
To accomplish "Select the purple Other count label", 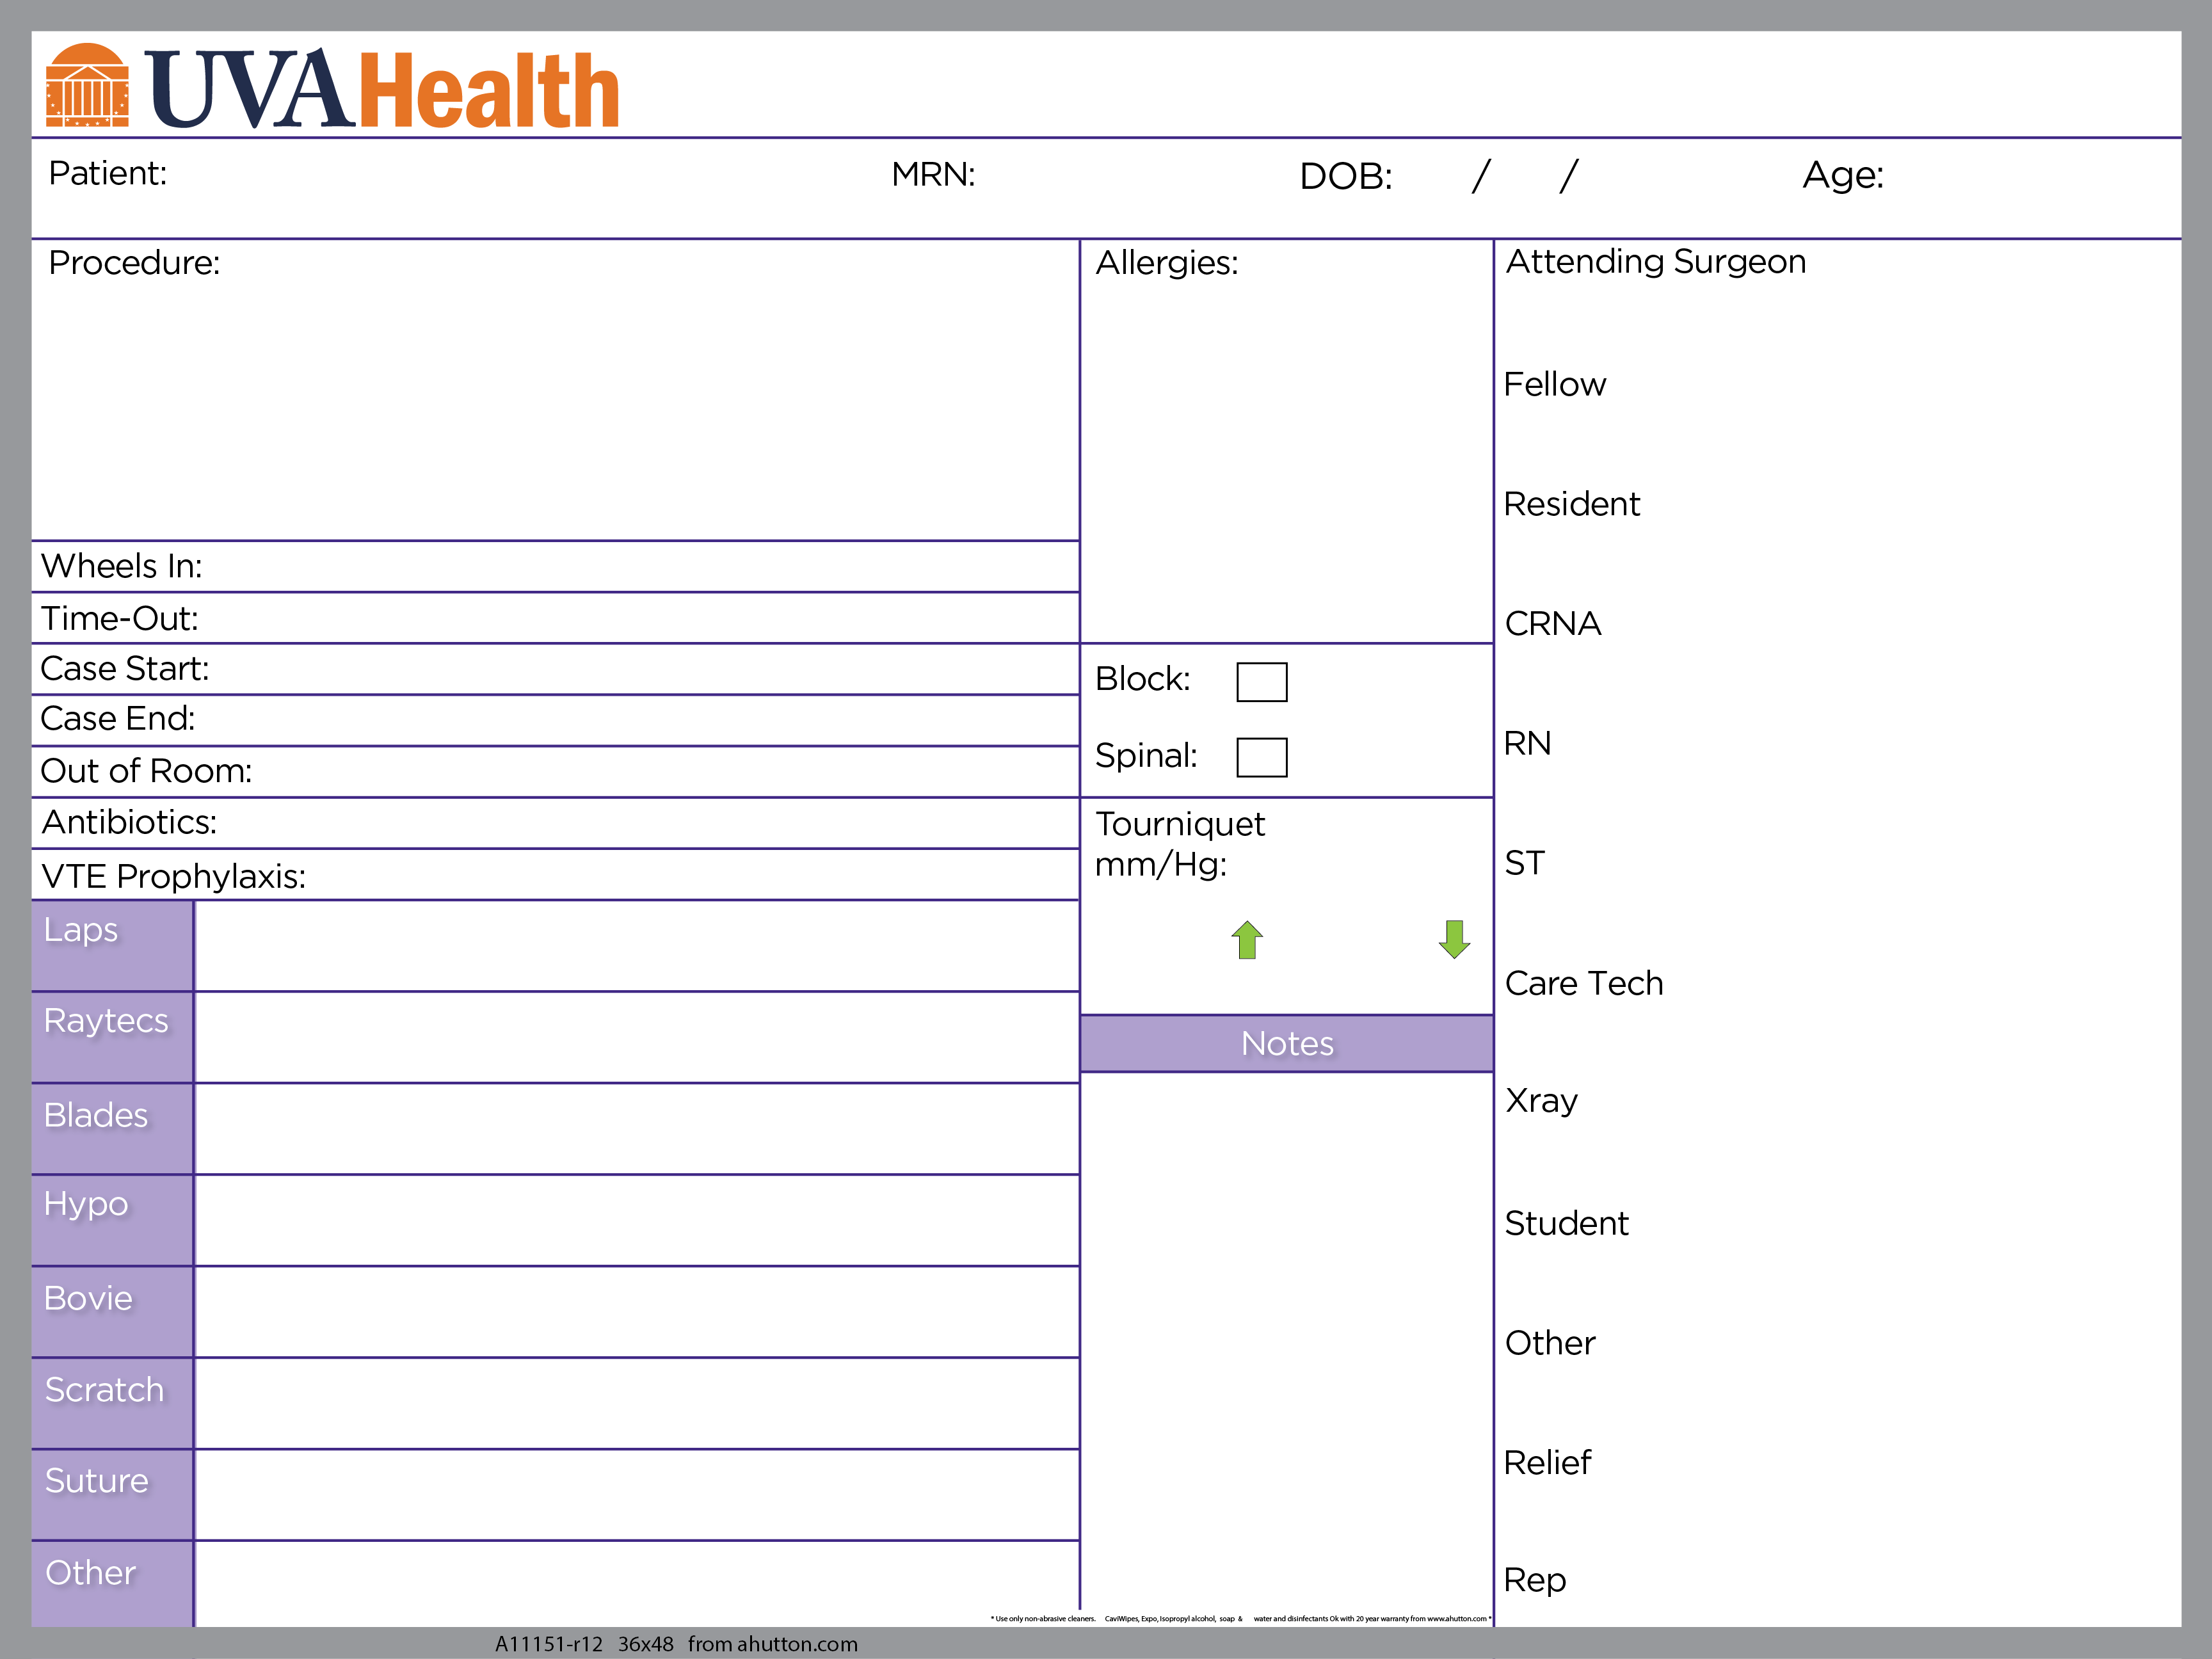I will (x=112, y=1584).
